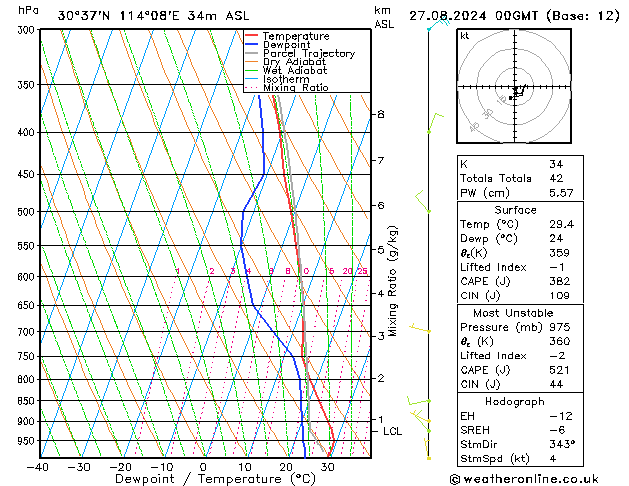The height and width of the screenshot is (486, 629).
Task: Click the '-10' temperature axis label
Action: [162, 467]
